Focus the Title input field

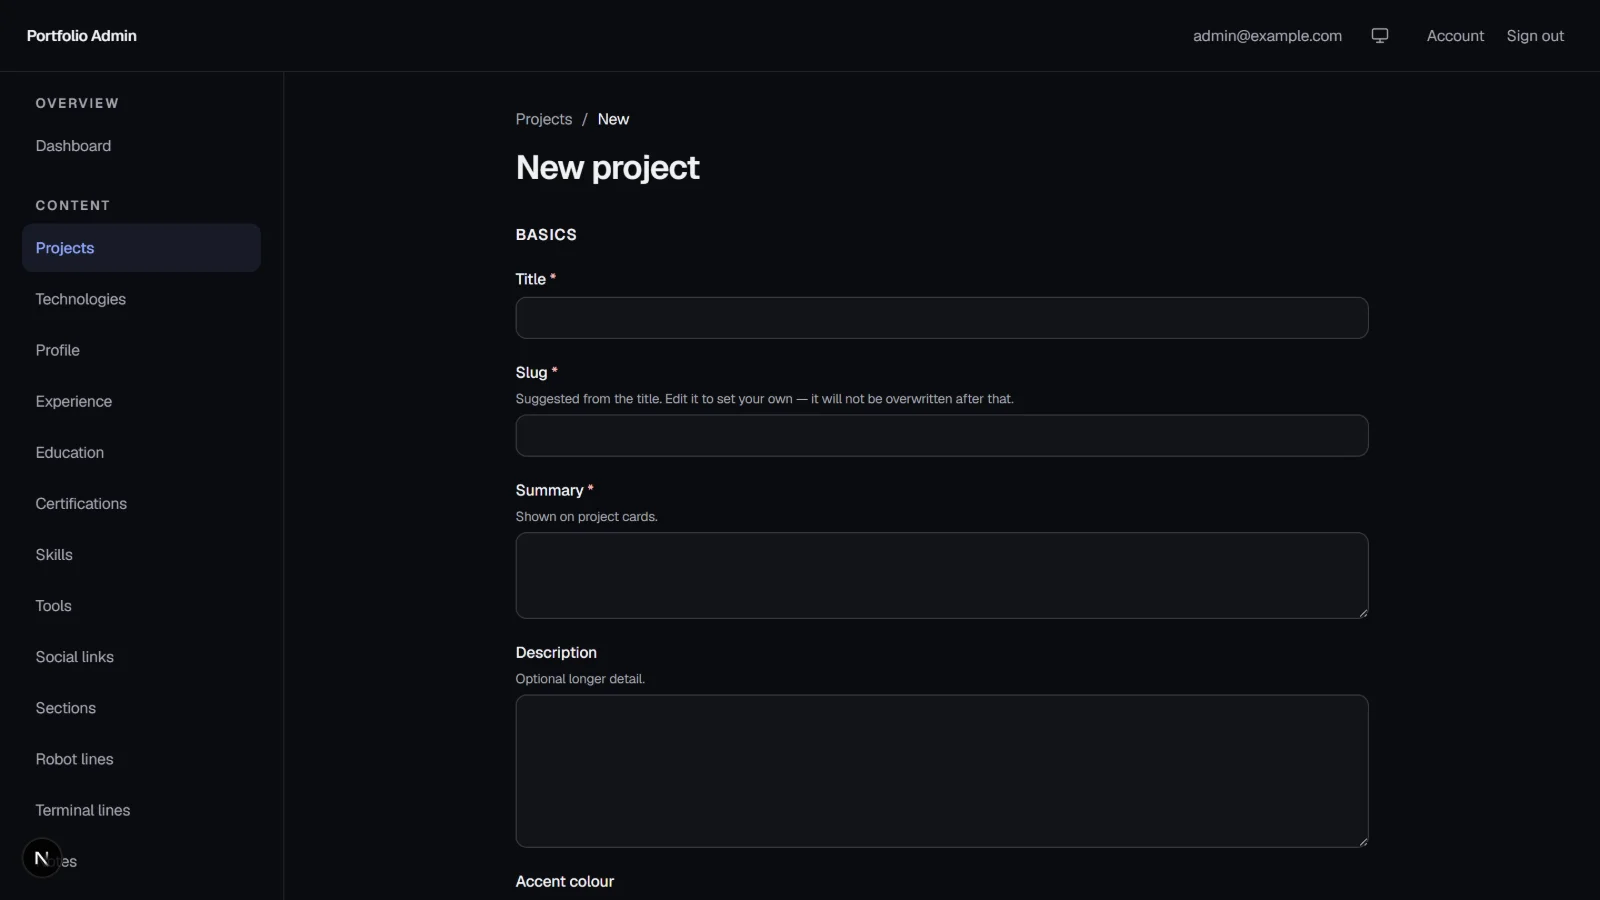942,318
